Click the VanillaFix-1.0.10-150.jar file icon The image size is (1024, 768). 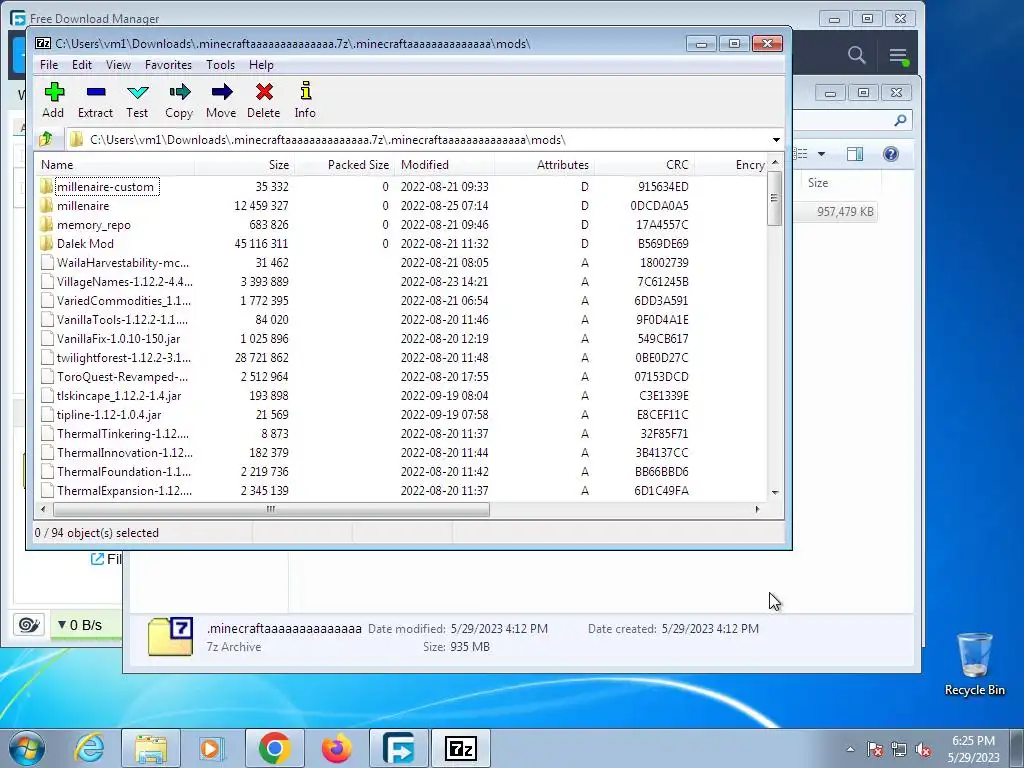47,339
